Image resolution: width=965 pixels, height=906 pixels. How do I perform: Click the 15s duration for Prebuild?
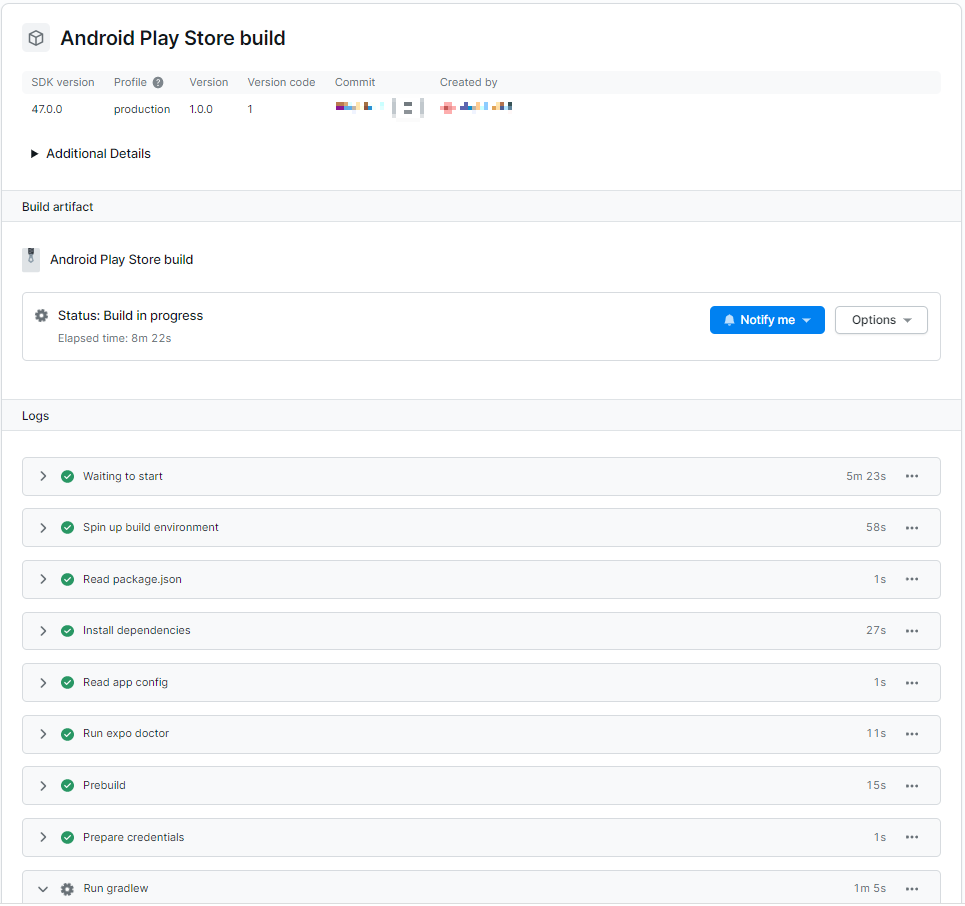(x=876, y=786)
